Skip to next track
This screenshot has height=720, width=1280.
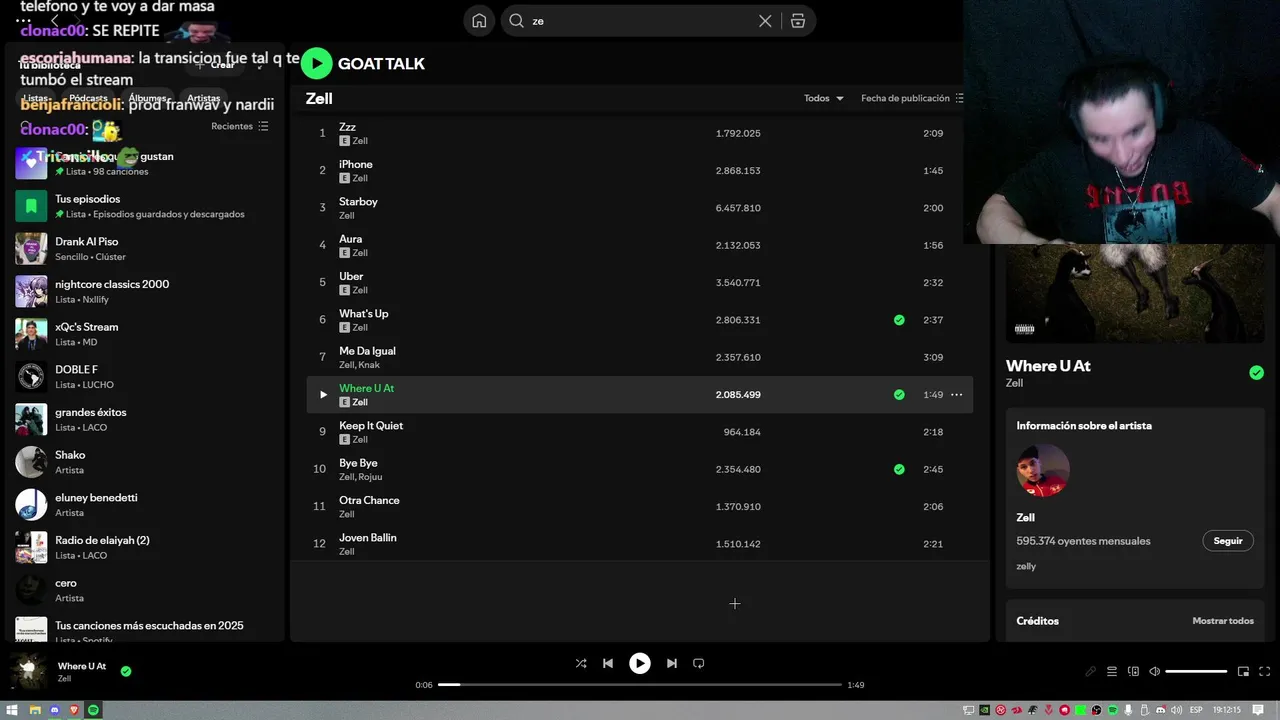(x=672, y=663)
